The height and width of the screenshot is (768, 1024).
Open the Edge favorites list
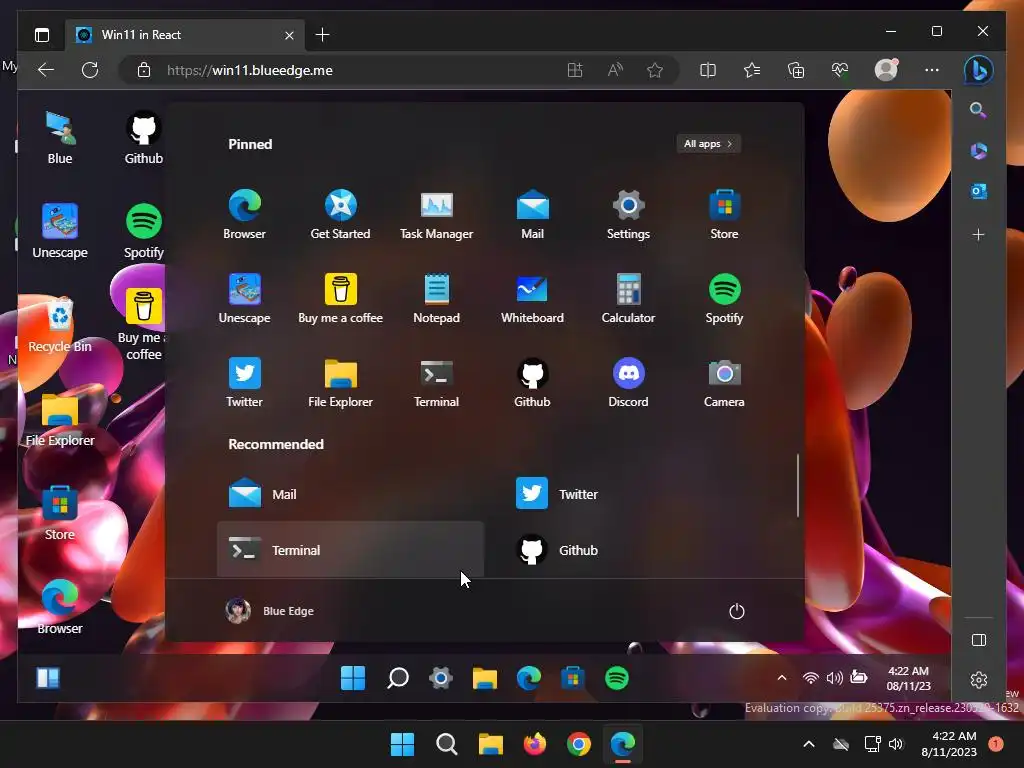pos(752,70)
